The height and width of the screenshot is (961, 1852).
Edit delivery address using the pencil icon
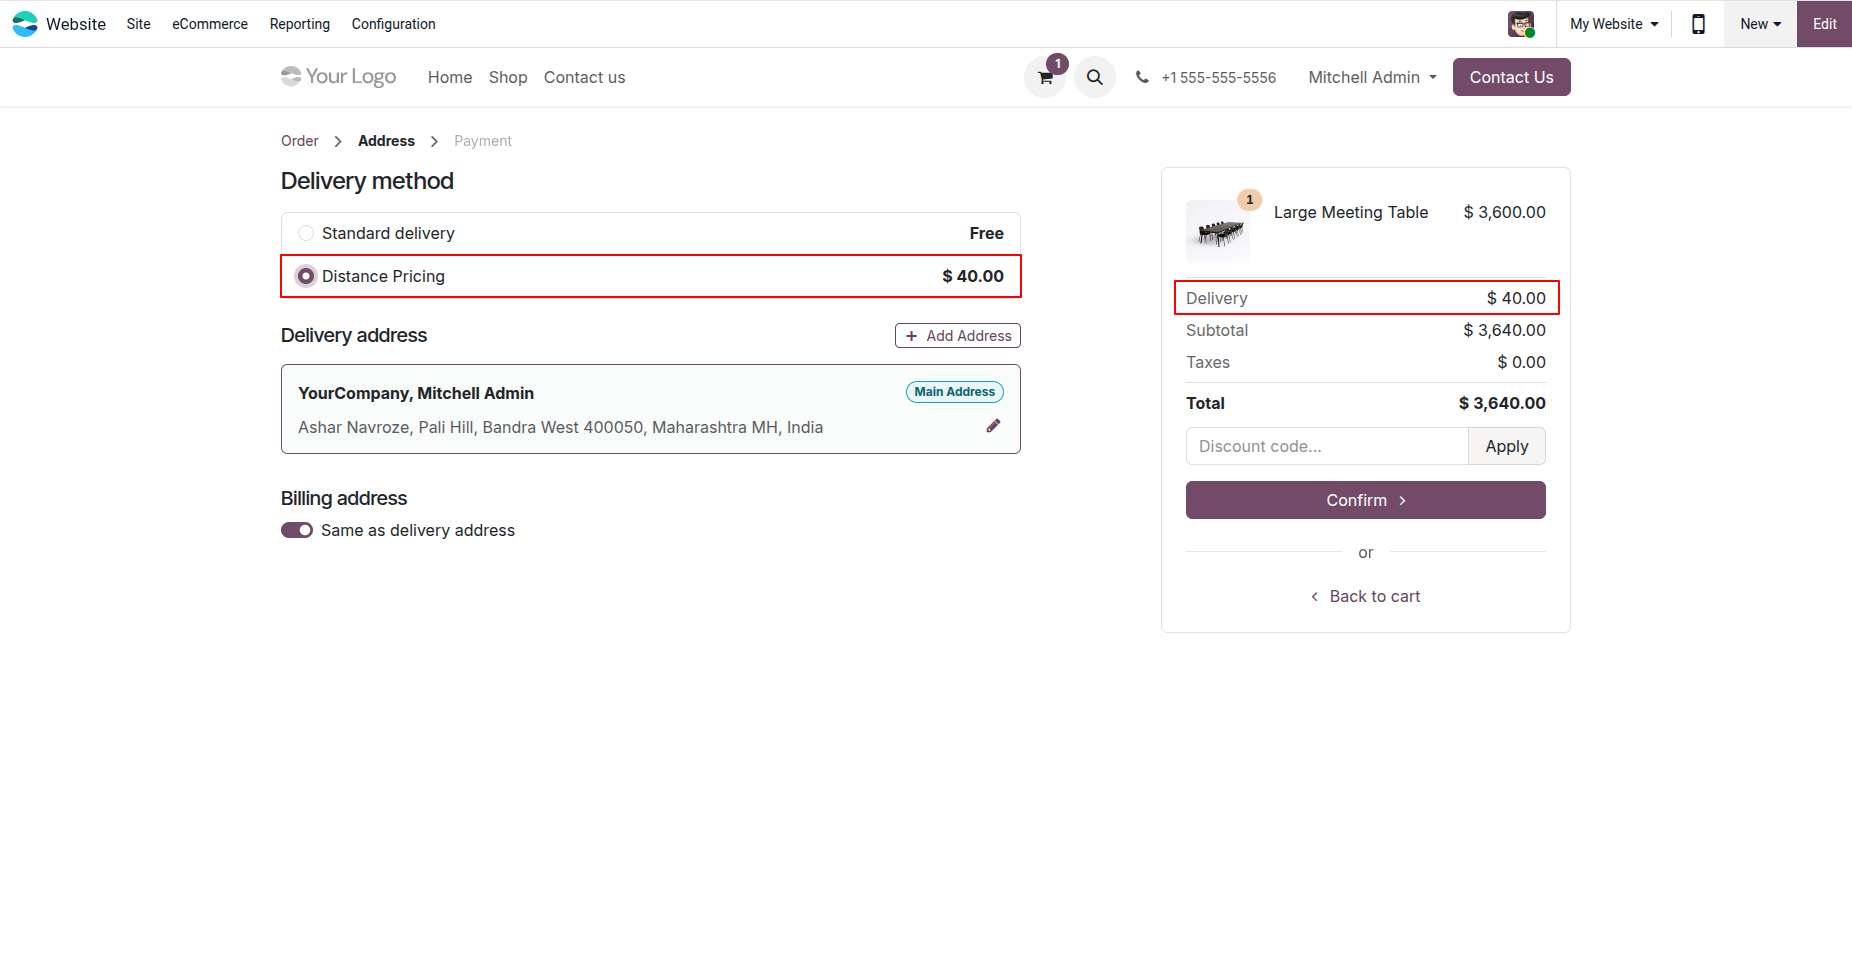pyautogui.click(x=993, y=425)
